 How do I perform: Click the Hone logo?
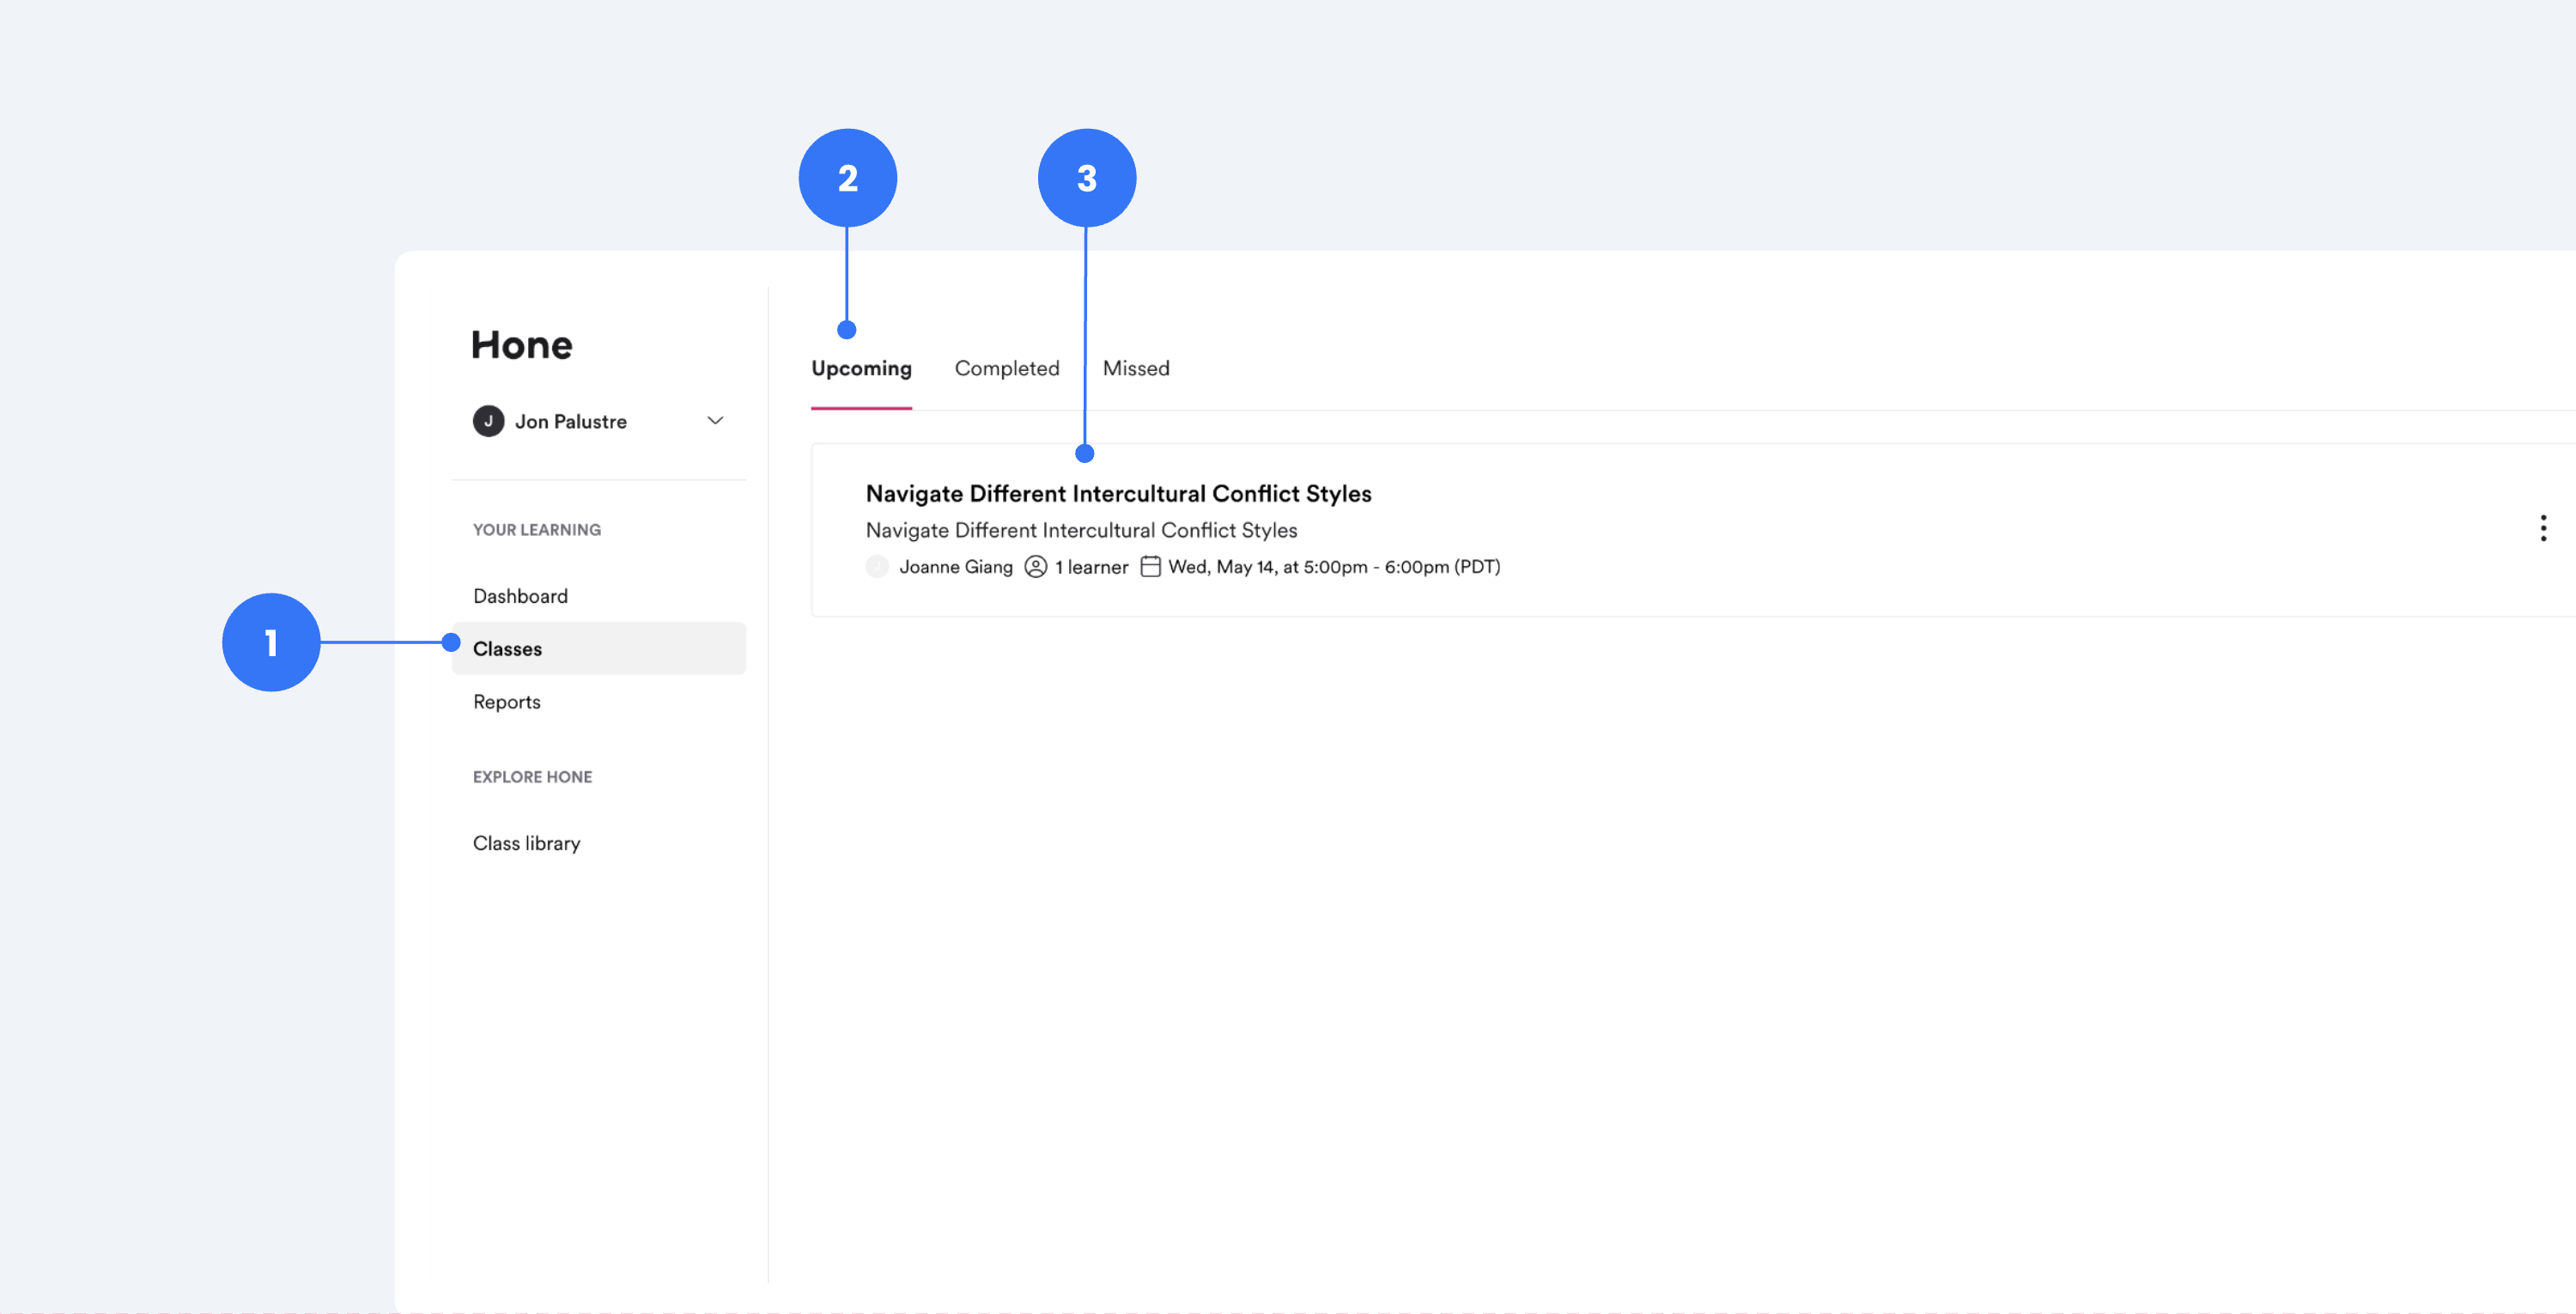(521, 345)
